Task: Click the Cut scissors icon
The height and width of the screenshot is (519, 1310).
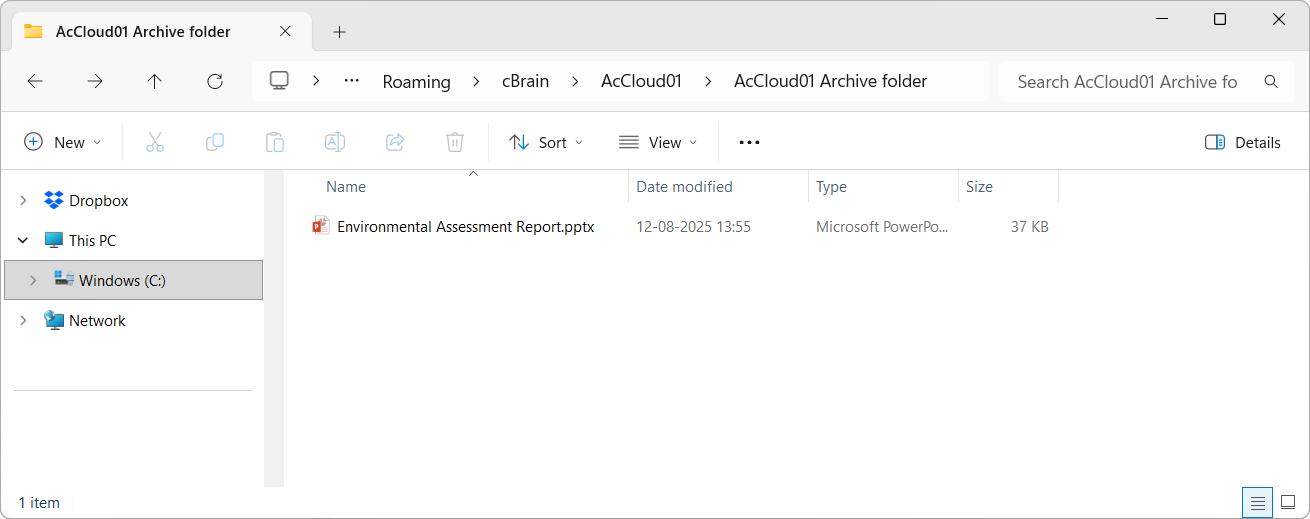Action: [155, 142]
